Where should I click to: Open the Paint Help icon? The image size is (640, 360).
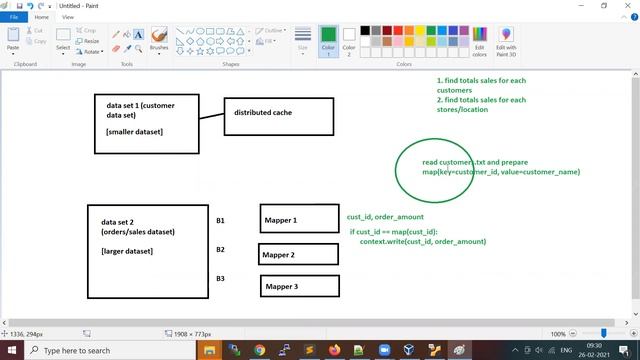pos(634,17)
